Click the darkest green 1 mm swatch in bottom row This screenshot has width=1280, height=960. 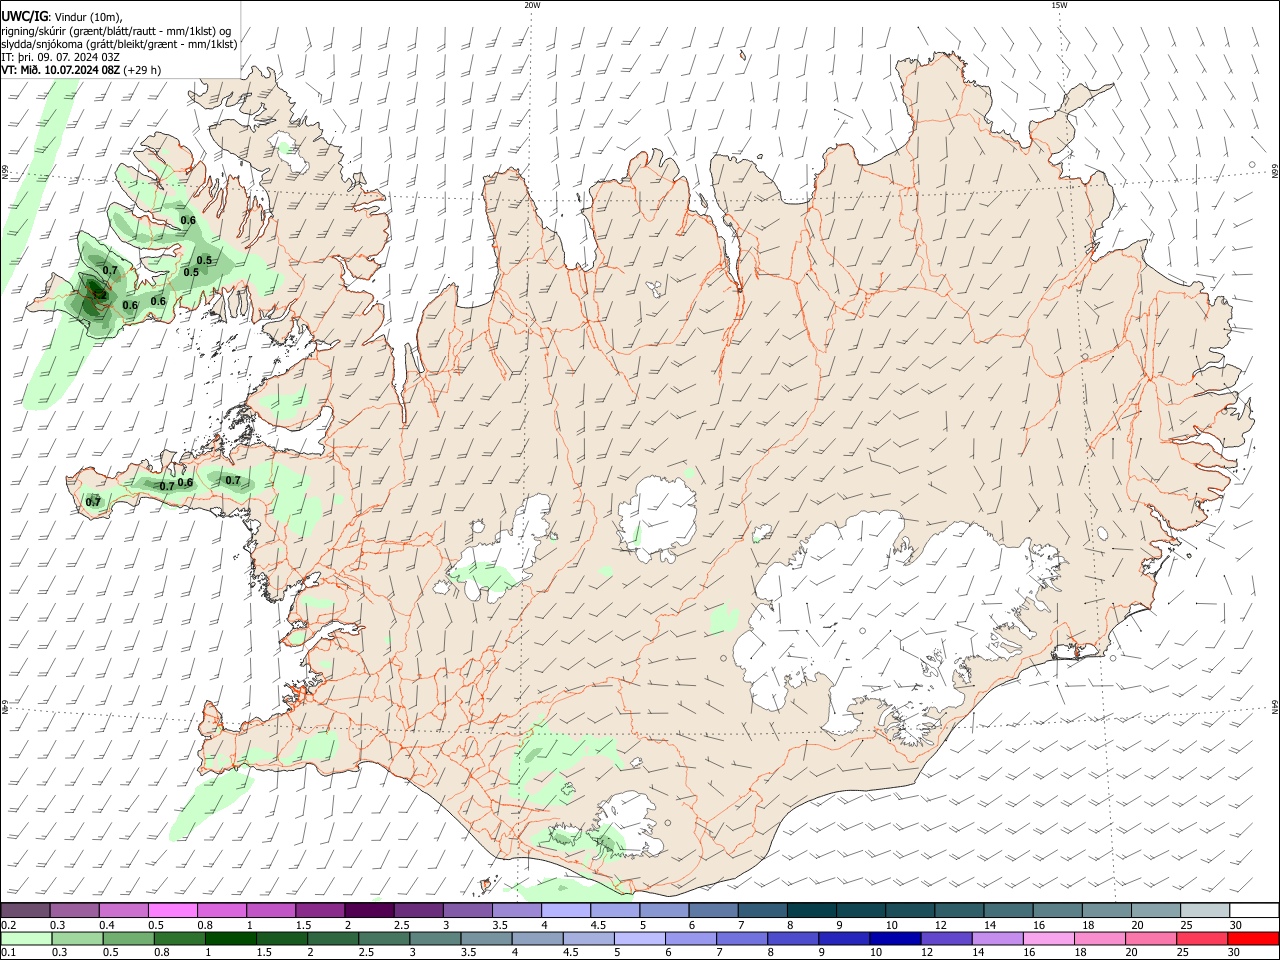tap(230, 938)
